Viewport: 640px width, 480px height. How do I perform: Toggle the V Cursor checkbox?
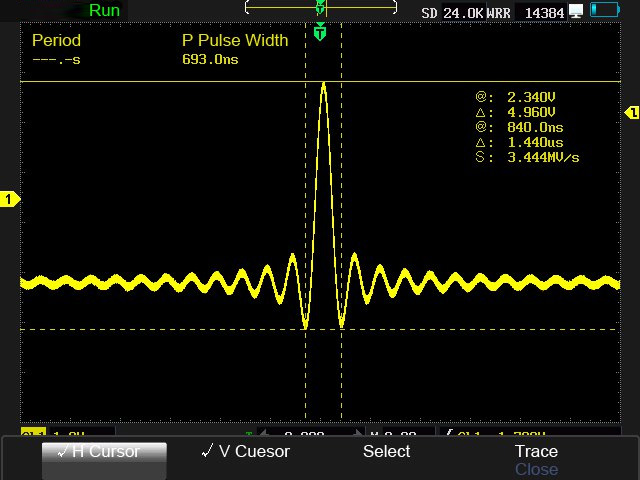(x=245, y=452)
